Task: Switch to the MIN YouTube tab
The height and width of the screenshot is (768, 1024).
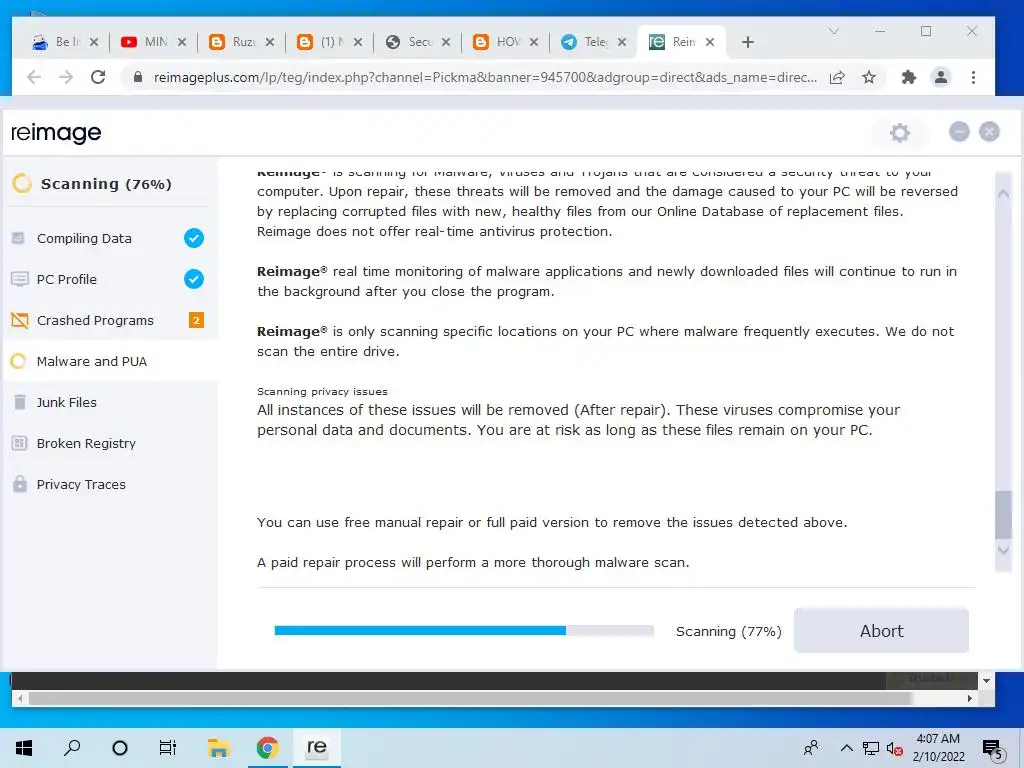Action: coord(153,42)
